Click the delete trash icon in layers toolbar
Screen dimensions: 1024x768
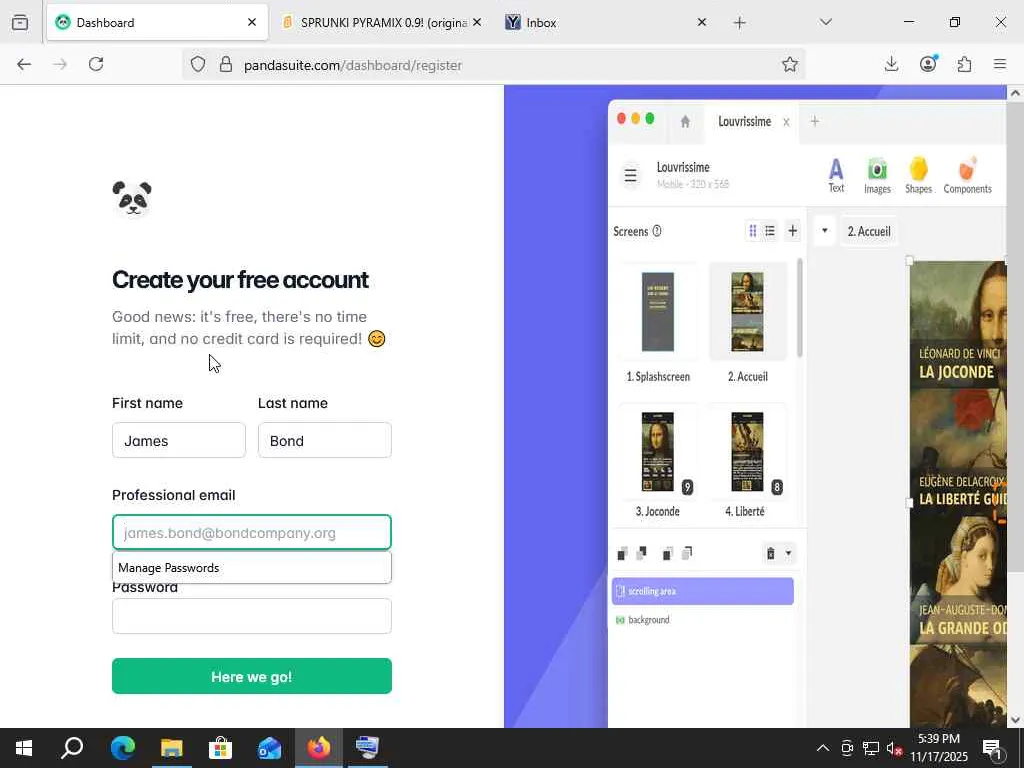(771, 554)
